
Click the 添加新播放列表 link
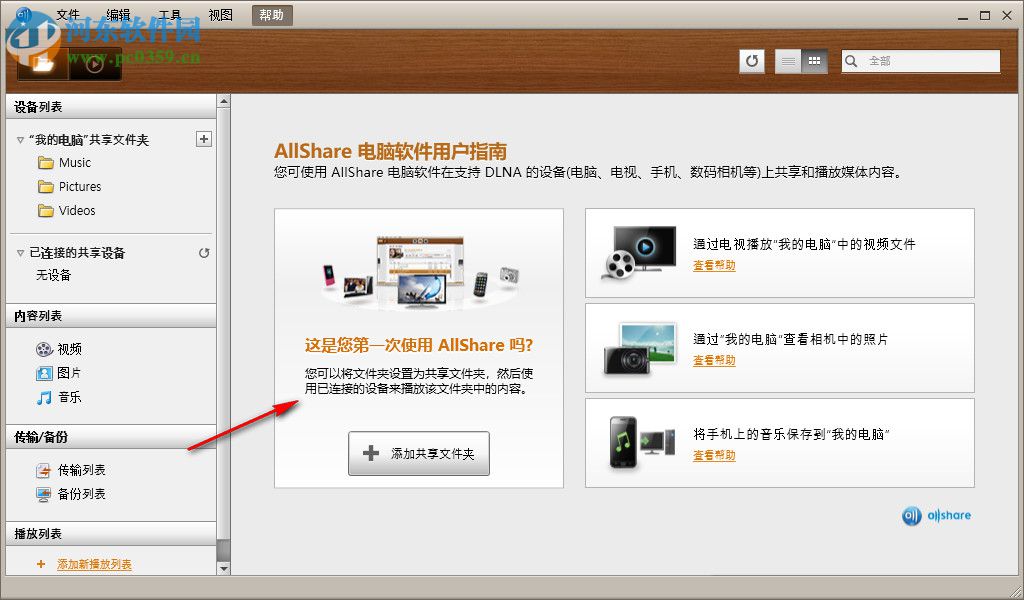(x=94, y=564)
